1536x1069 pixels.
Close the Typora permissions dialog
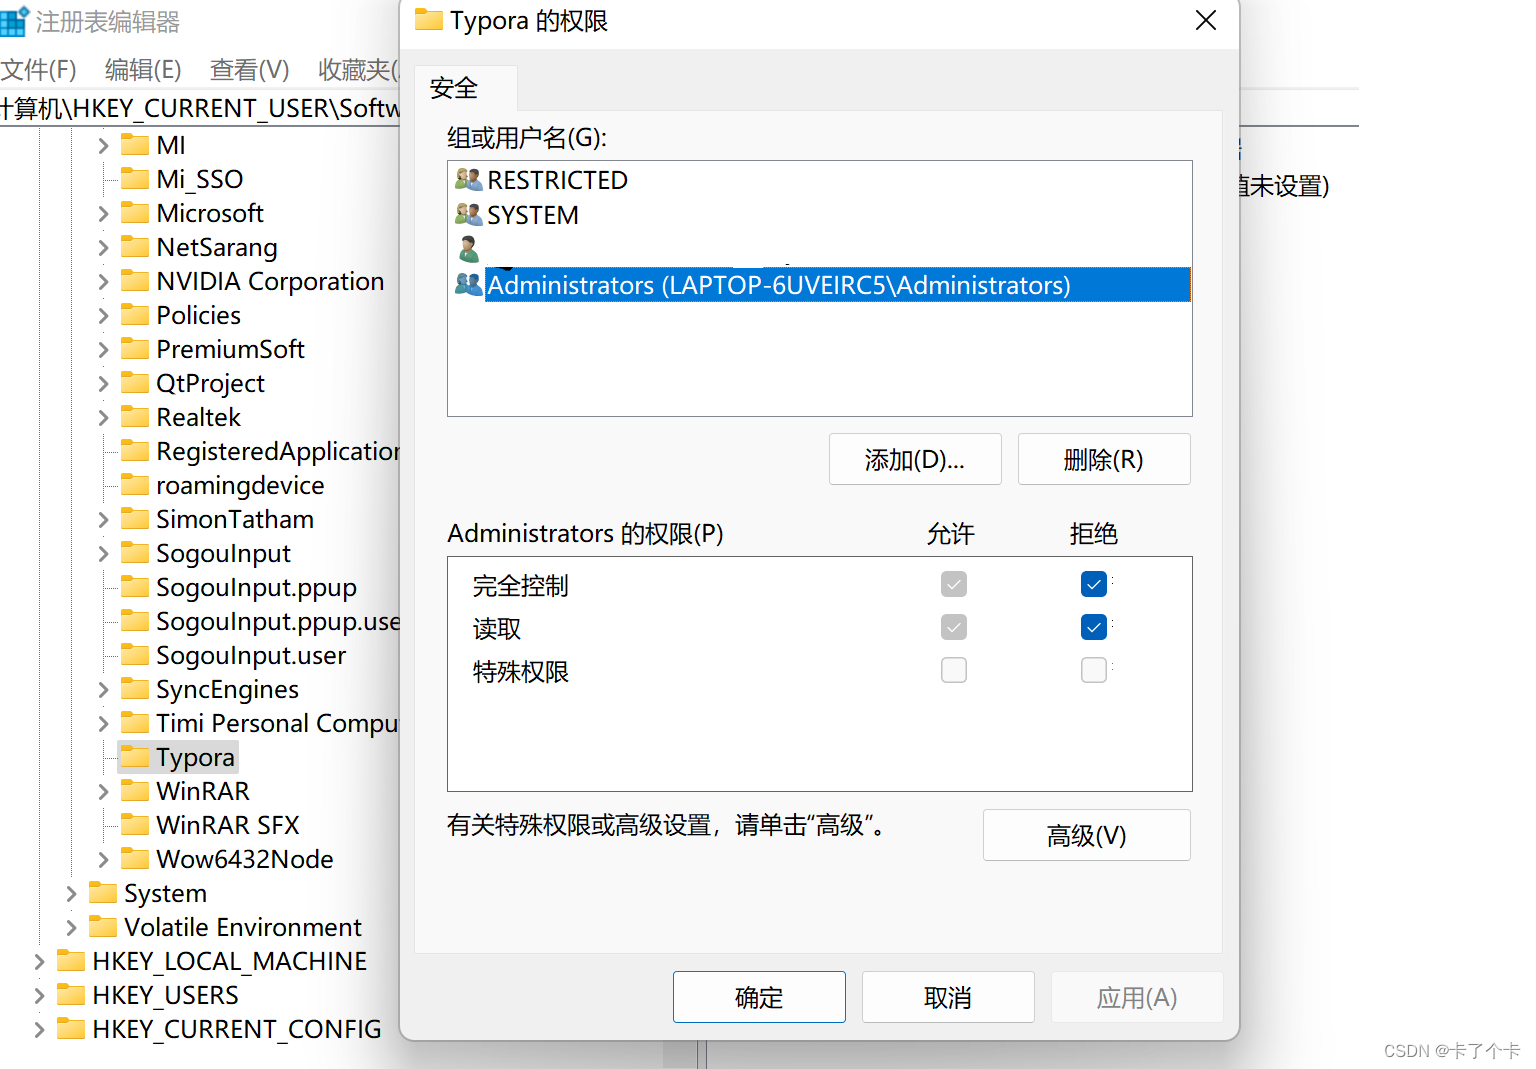point(1206,20)
